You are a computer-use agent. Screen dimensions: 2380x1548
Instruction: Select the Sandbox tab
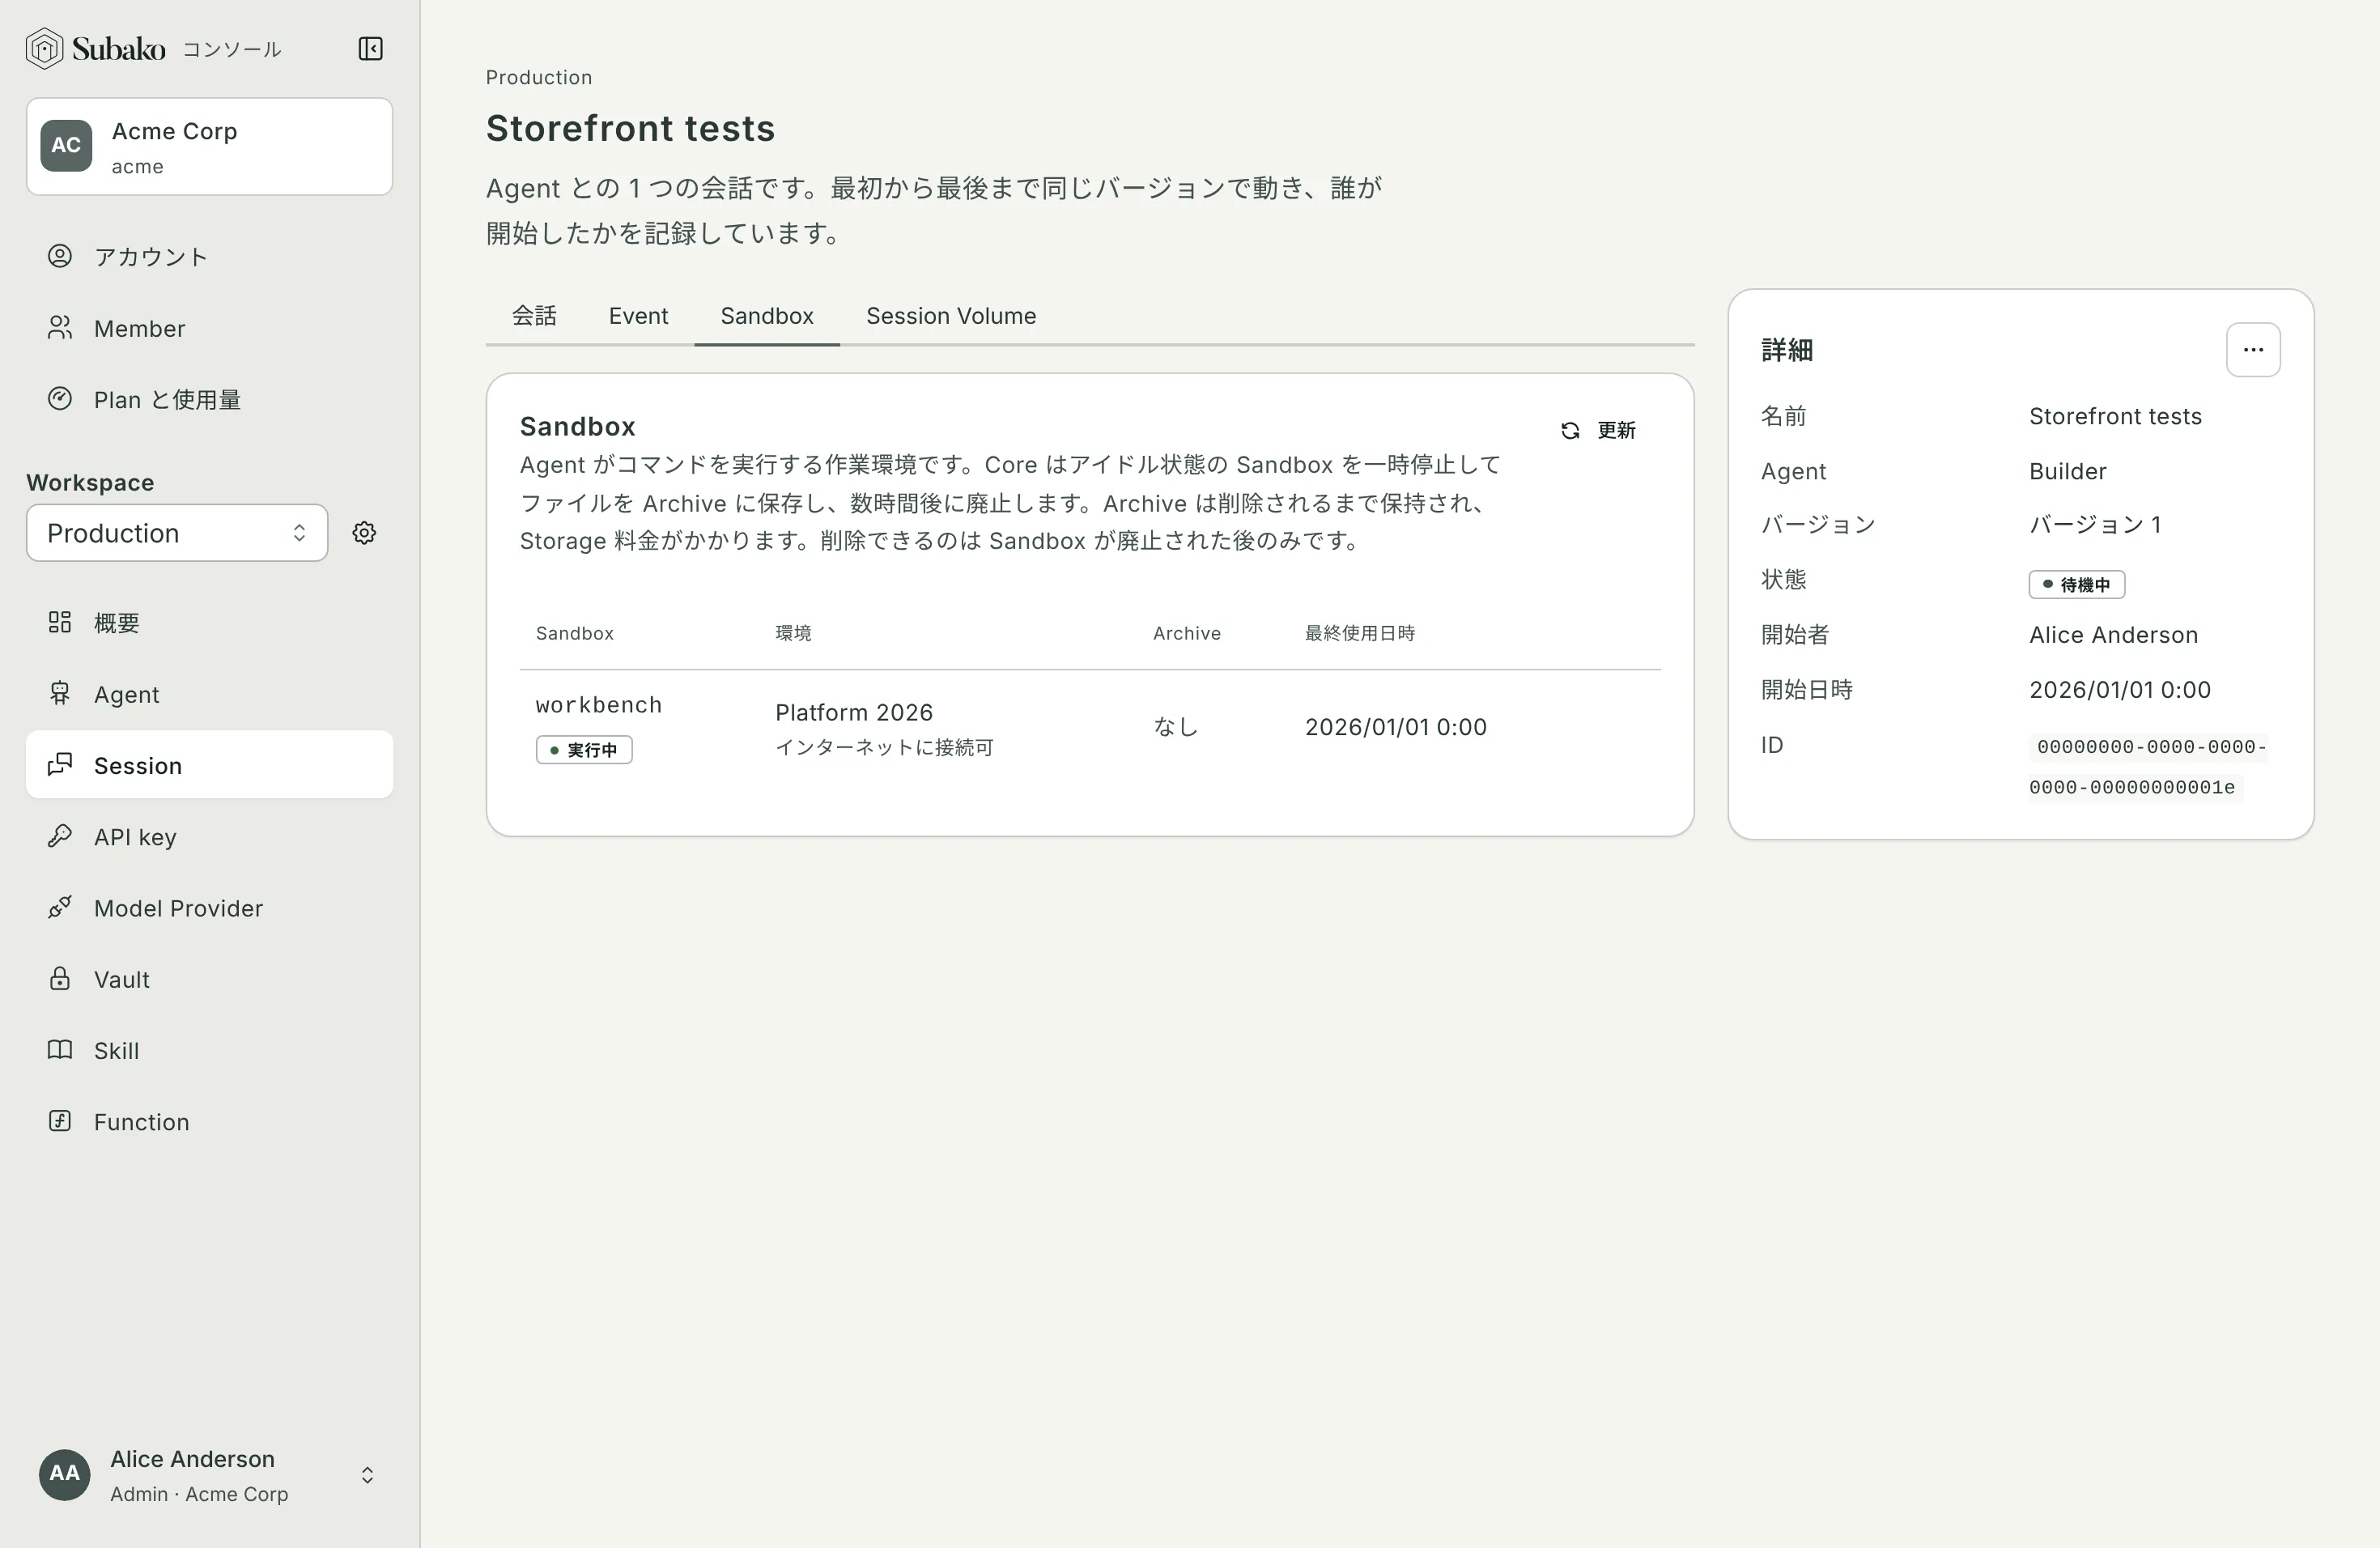pyautogui.click(x=767, y=316)
